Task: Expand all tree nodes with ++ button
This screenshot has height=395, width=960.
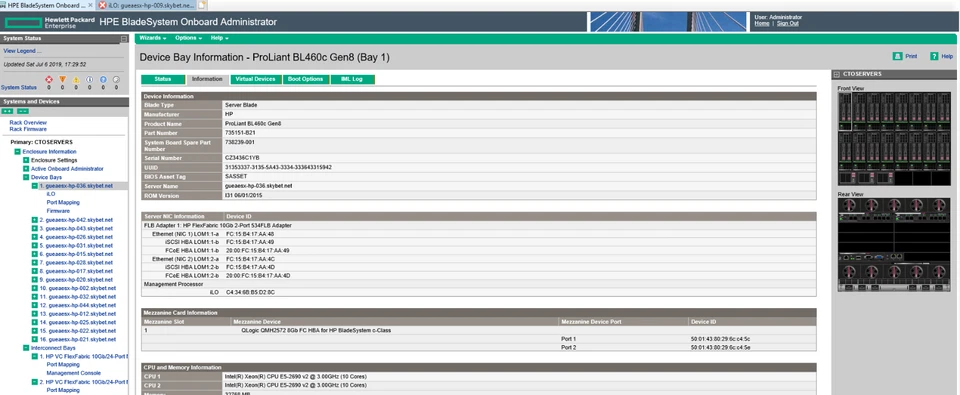Action: [7, 111]
